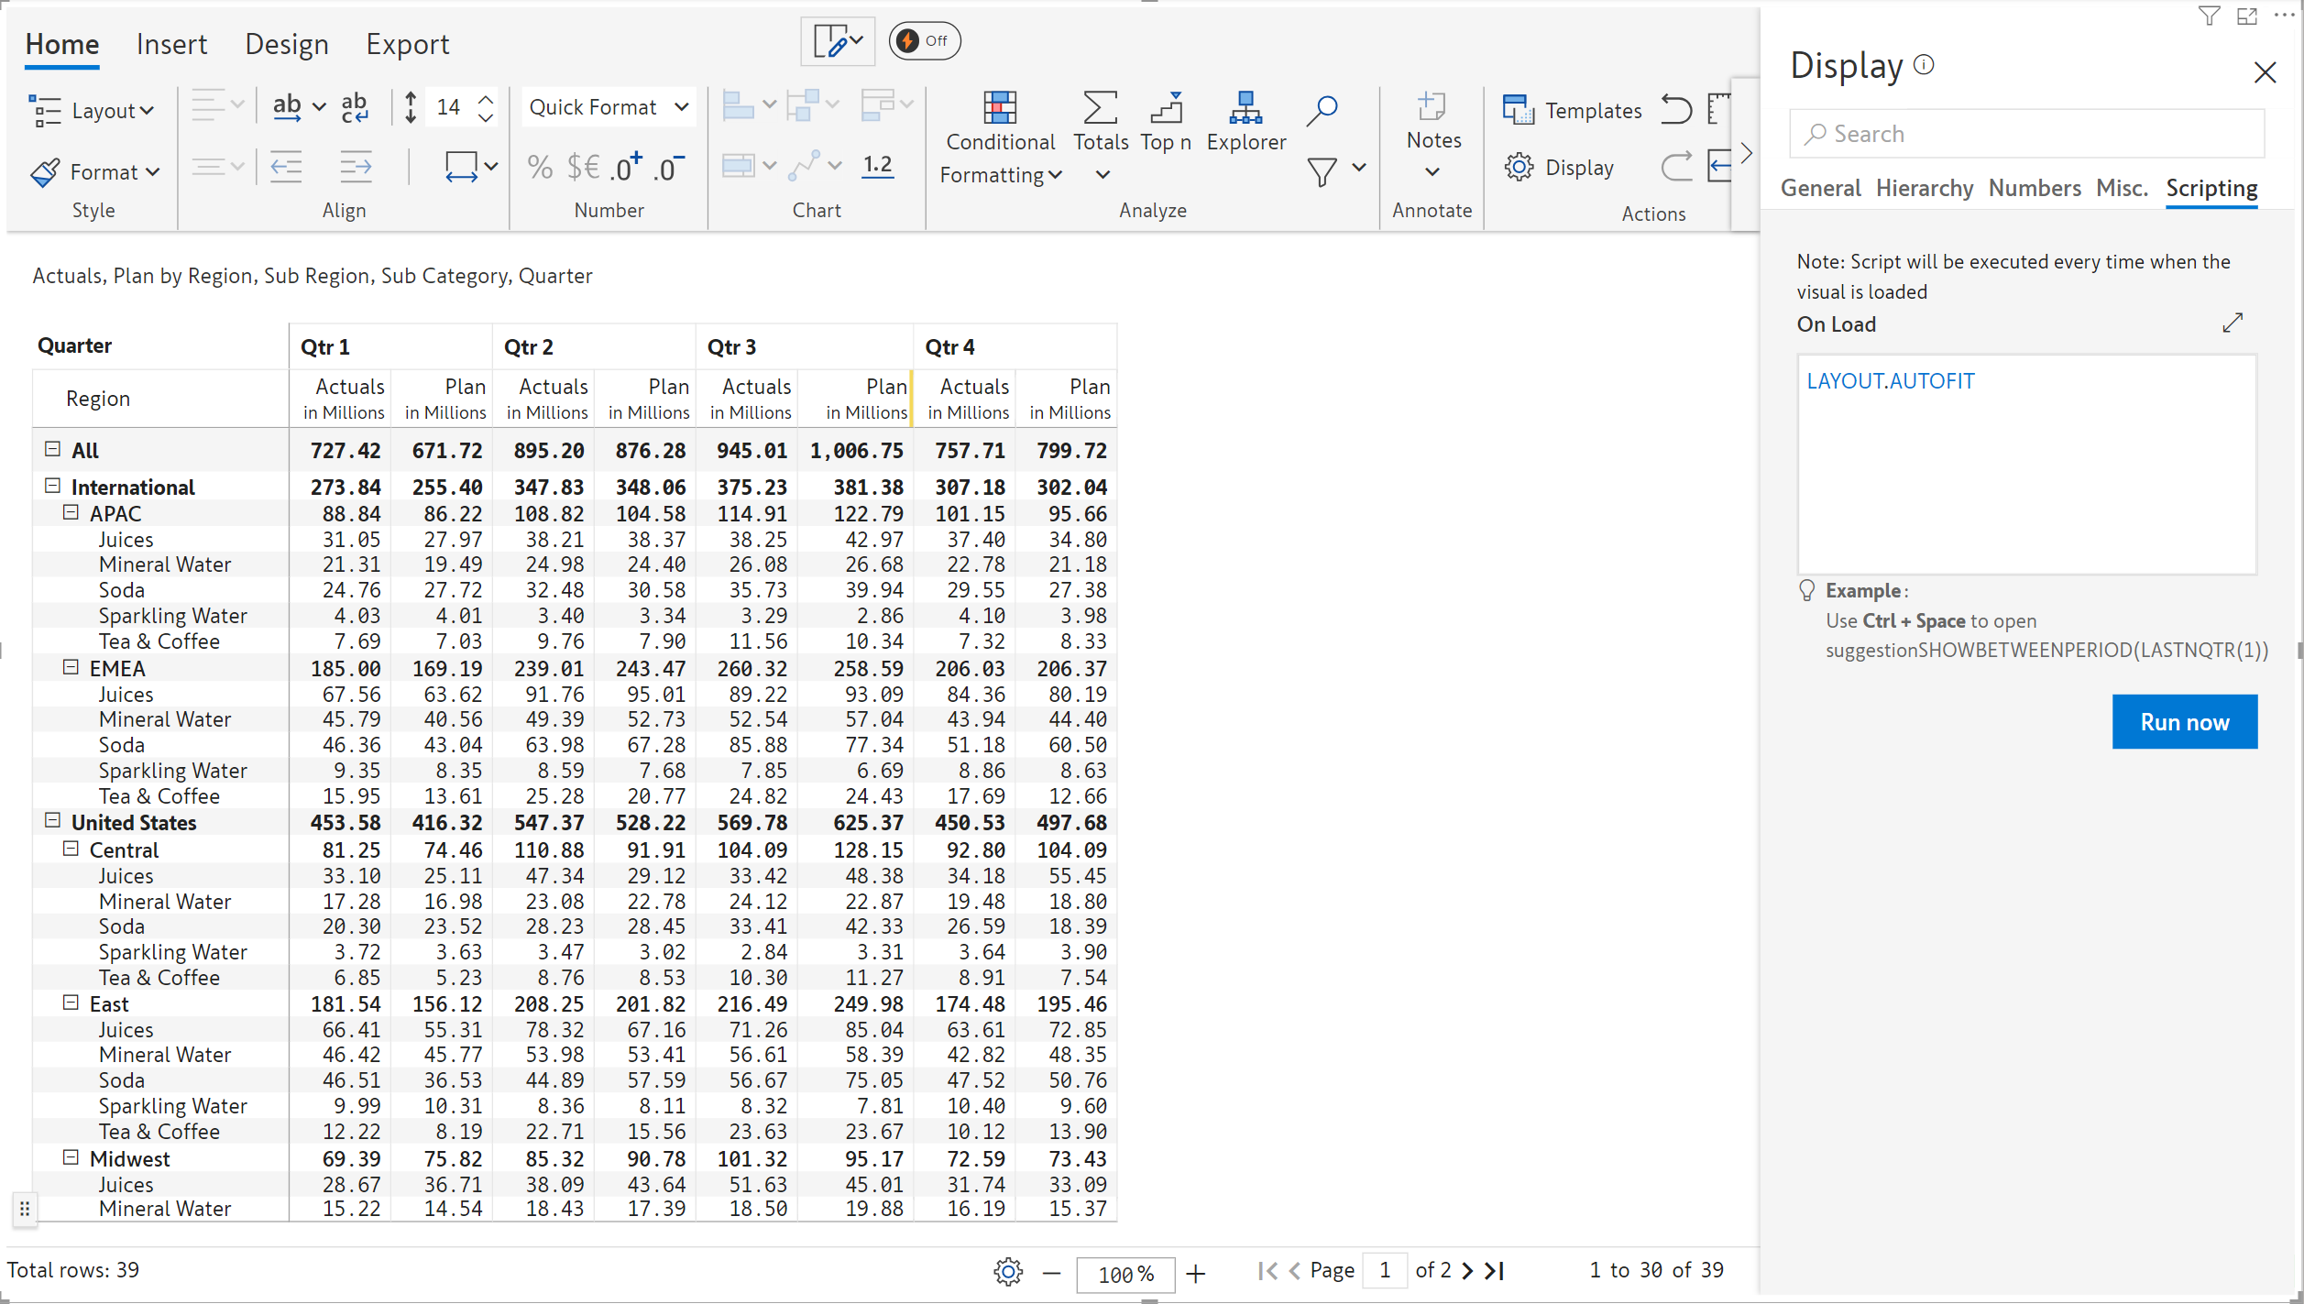
Task: Open the Quick Format dropdown
Action: [x=608, y=107]
